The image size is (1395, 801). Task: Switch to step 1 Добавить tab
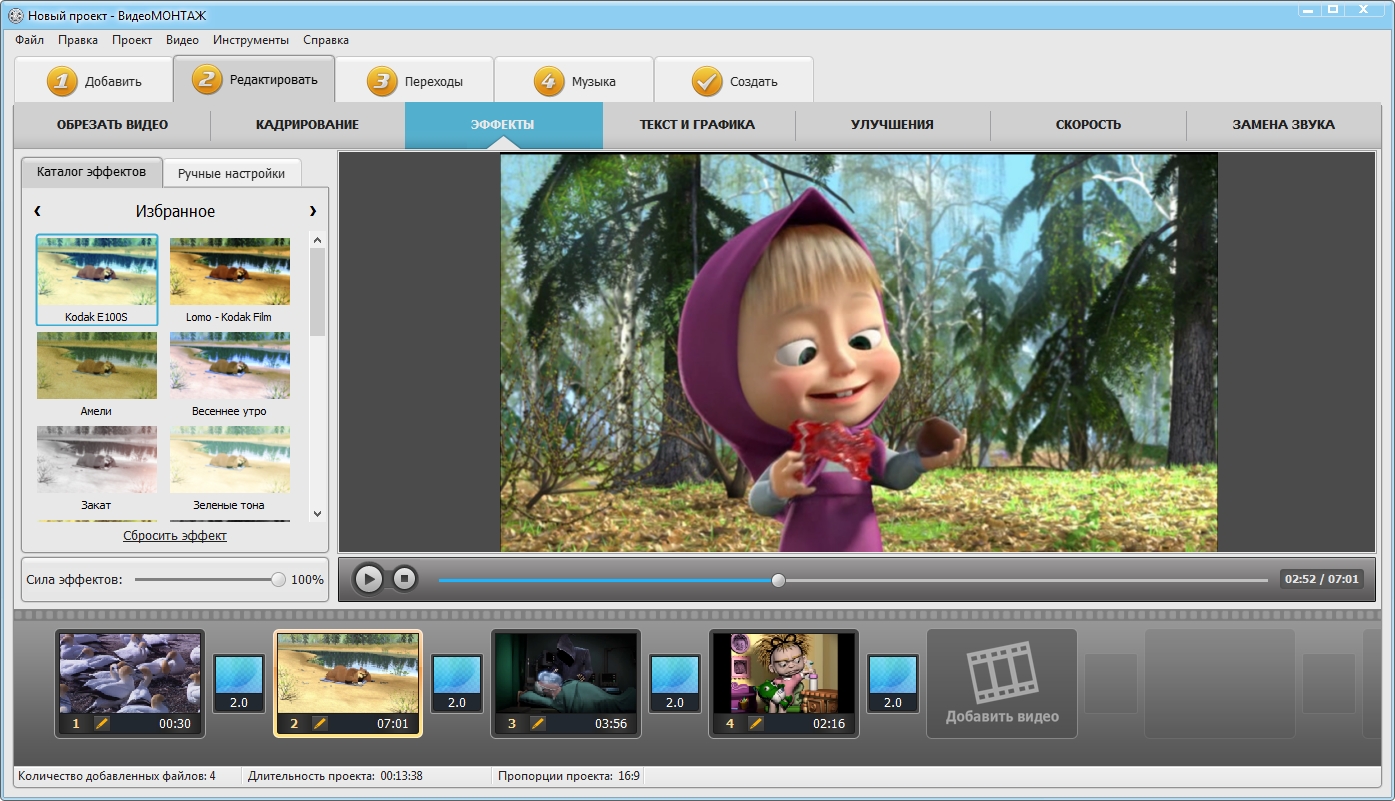tap(93, 81)
